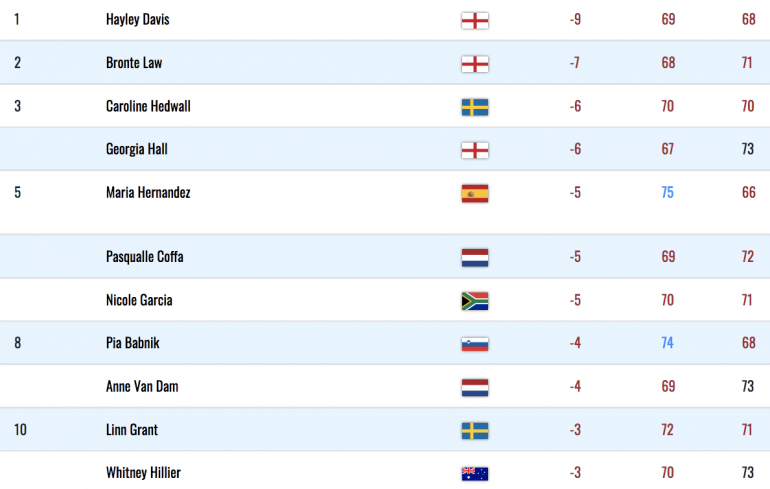The height and width of the screenshot is (489, 770).
Task: Click Australia flag for Whitney Hillier
Action: click(475, 473)
